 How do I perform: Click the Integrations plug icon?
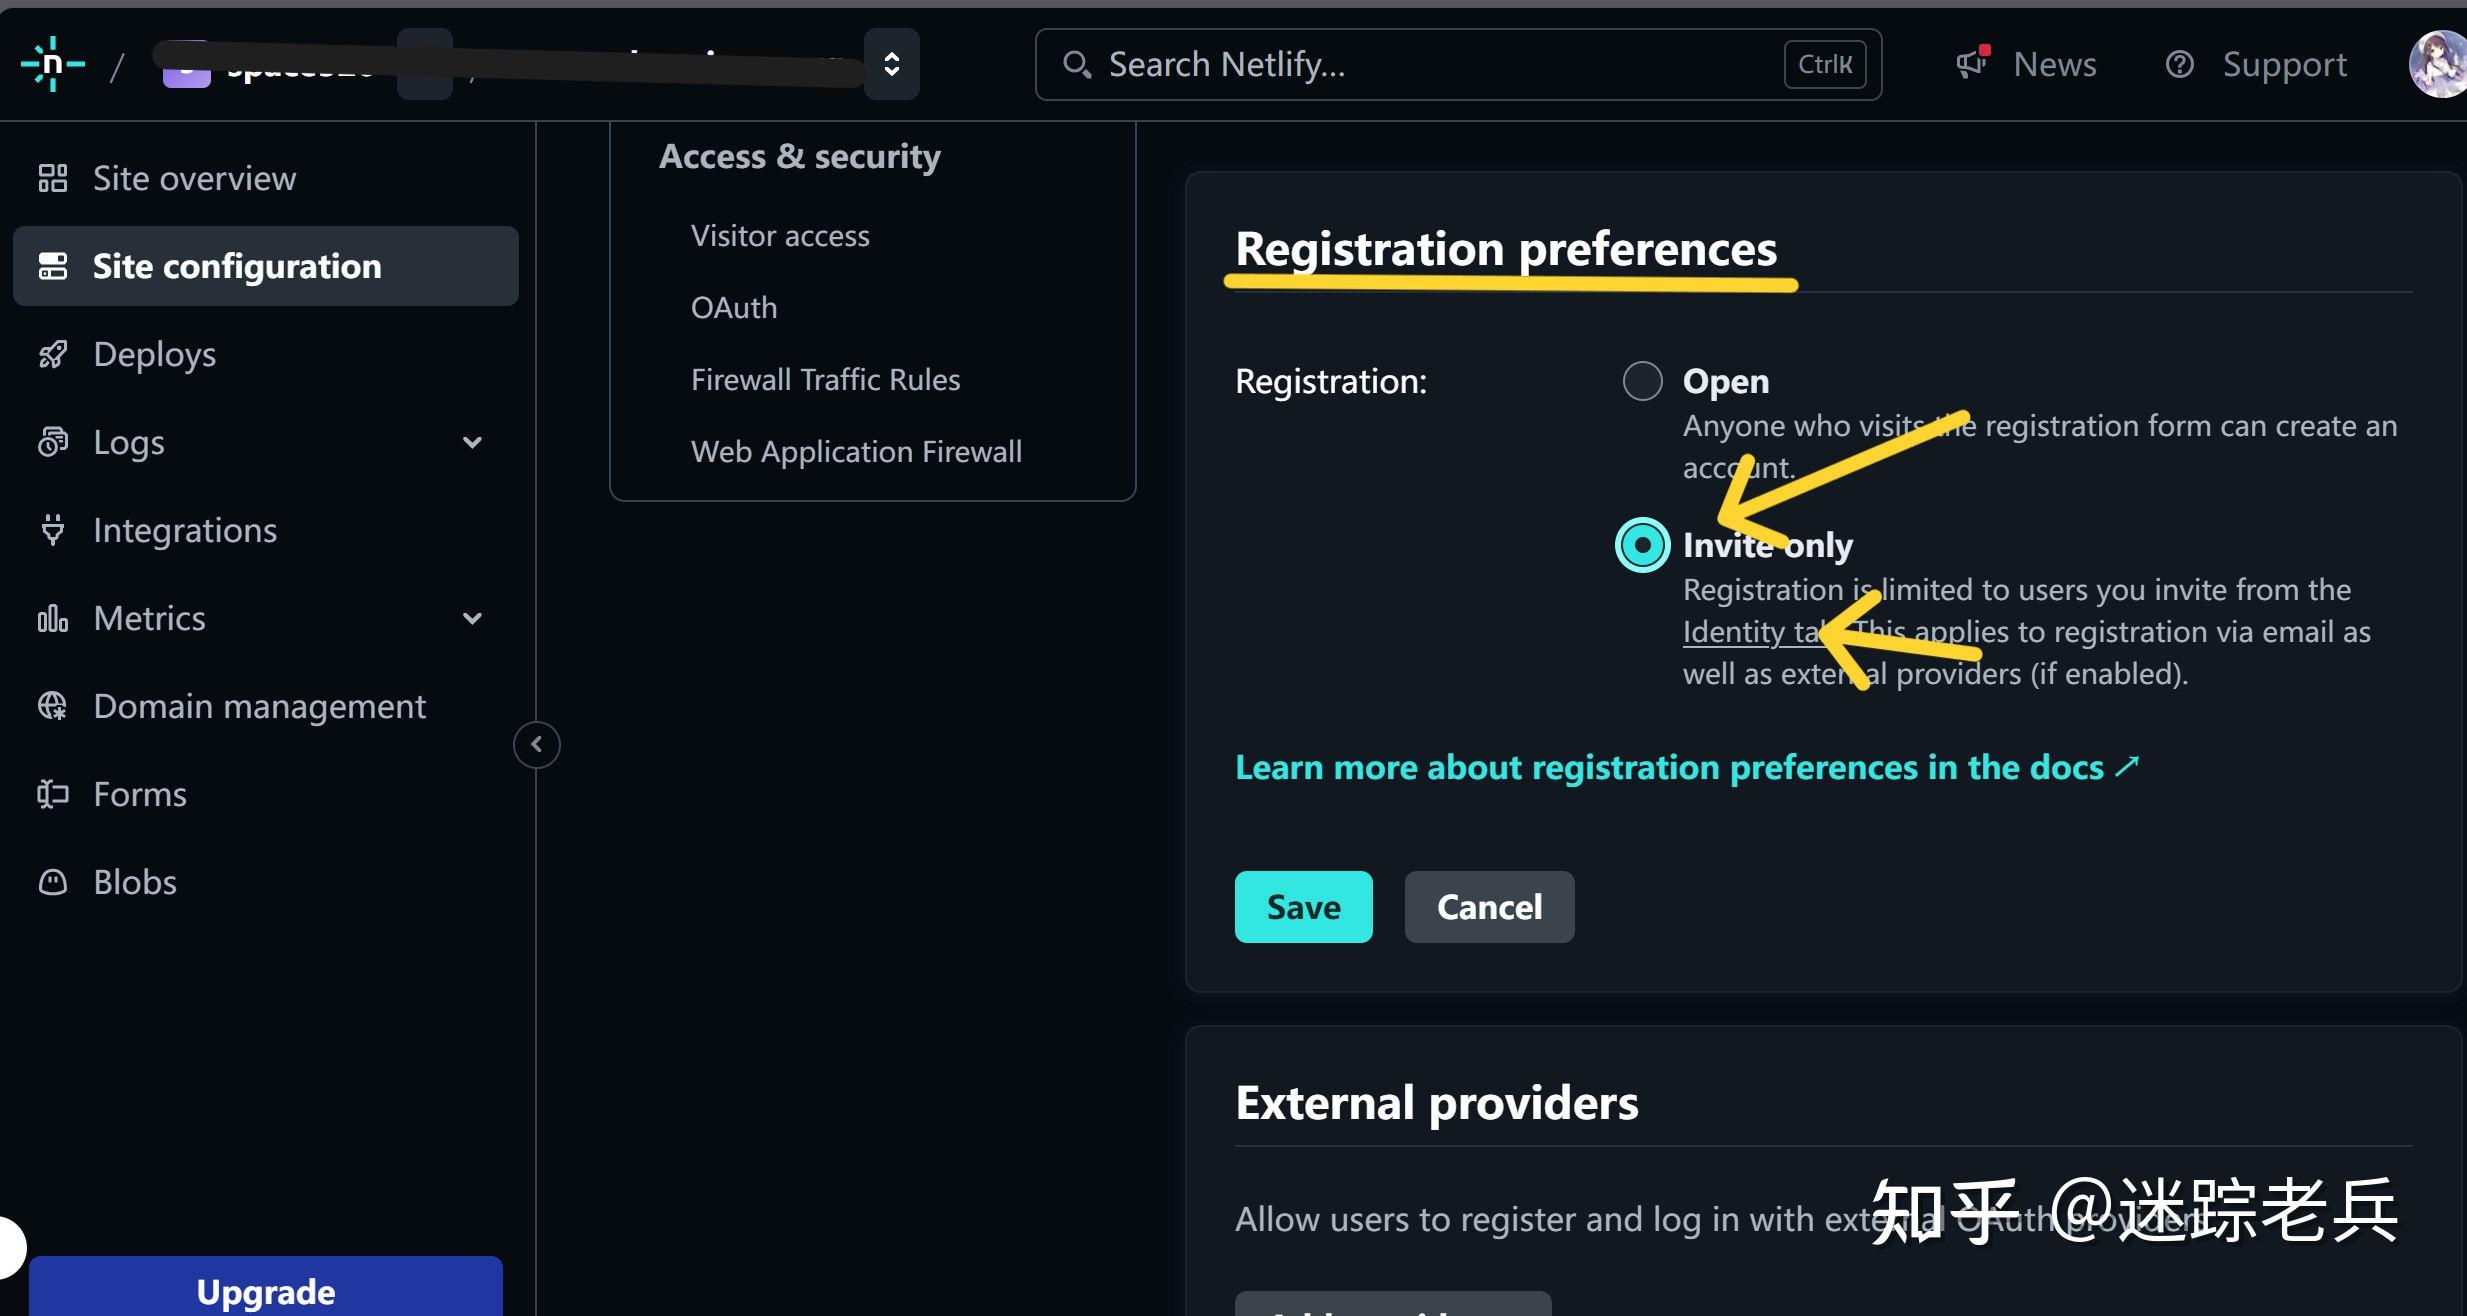point(53,530)
